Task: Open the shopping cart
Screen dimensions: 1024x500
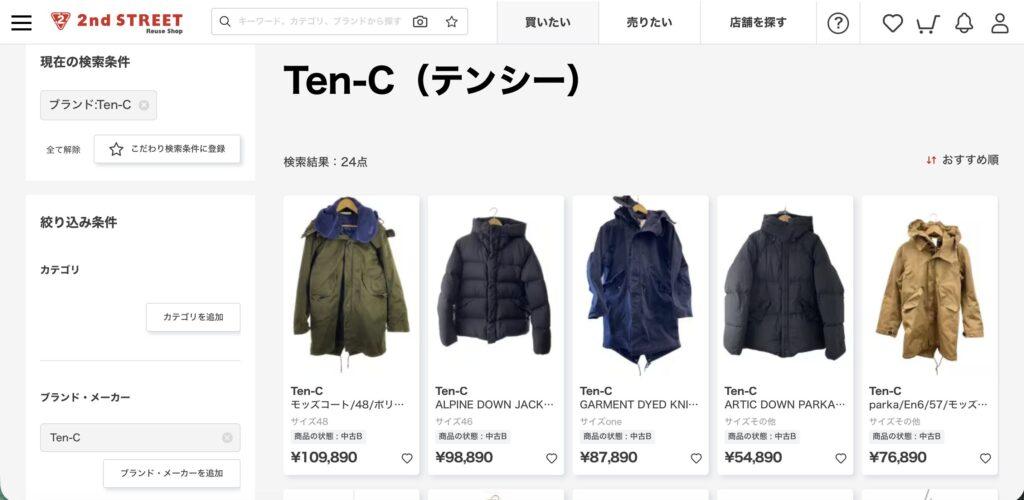Action: 928,23
